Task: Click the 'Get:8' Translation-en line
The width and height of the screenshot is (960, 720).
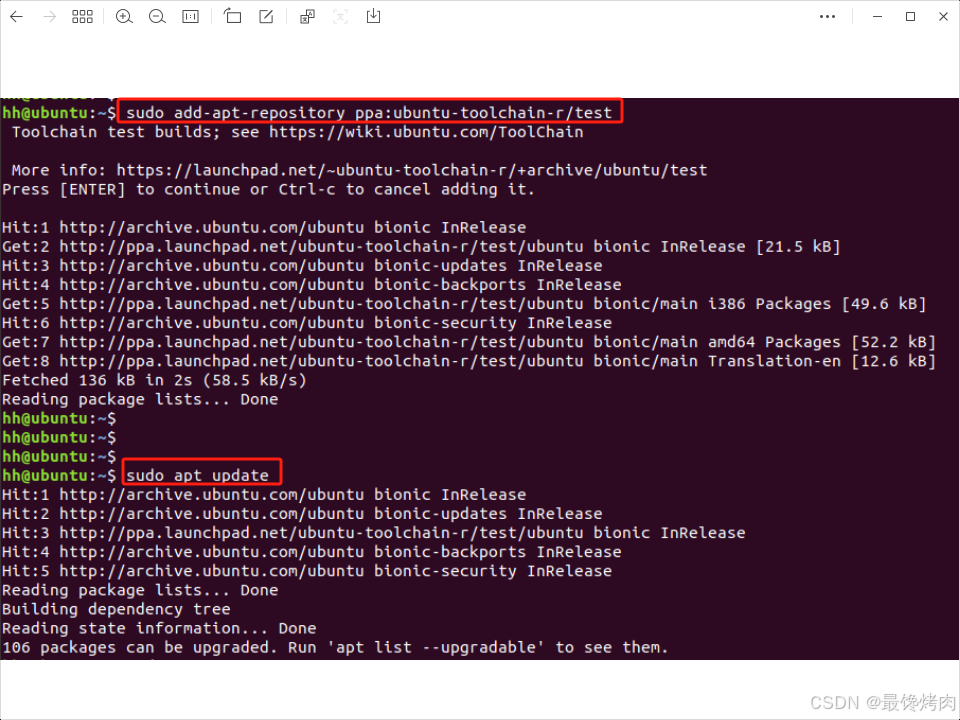Action: (x=469, y=361)
